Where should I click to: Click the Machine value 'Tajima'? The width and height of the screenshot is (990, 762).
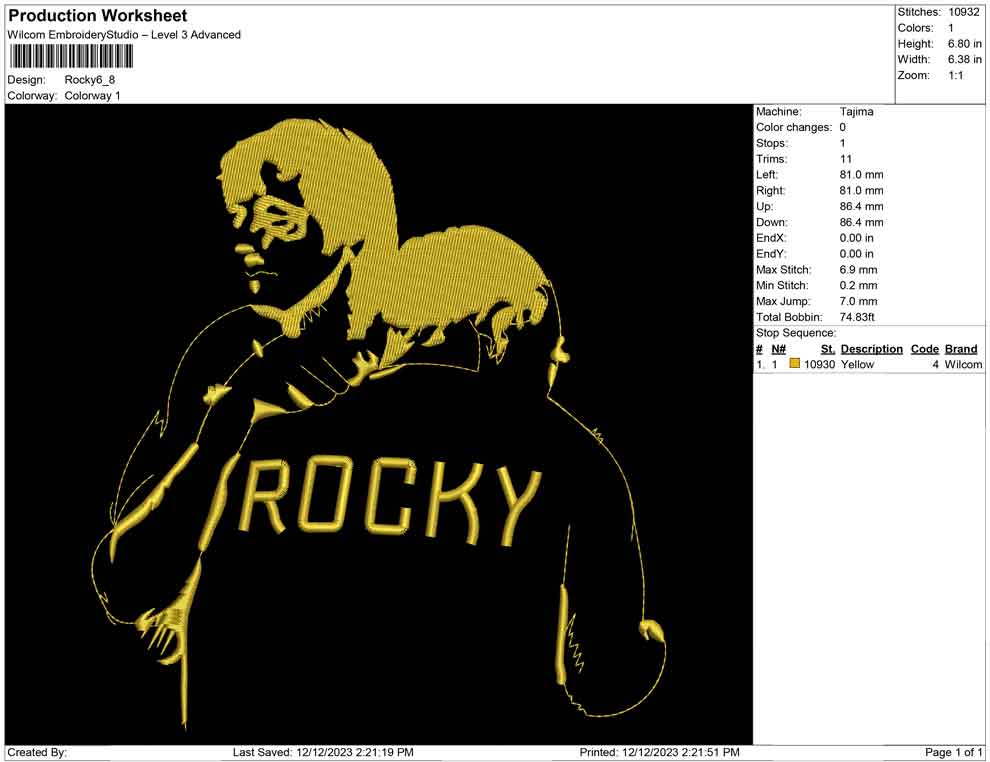(856, 112)
